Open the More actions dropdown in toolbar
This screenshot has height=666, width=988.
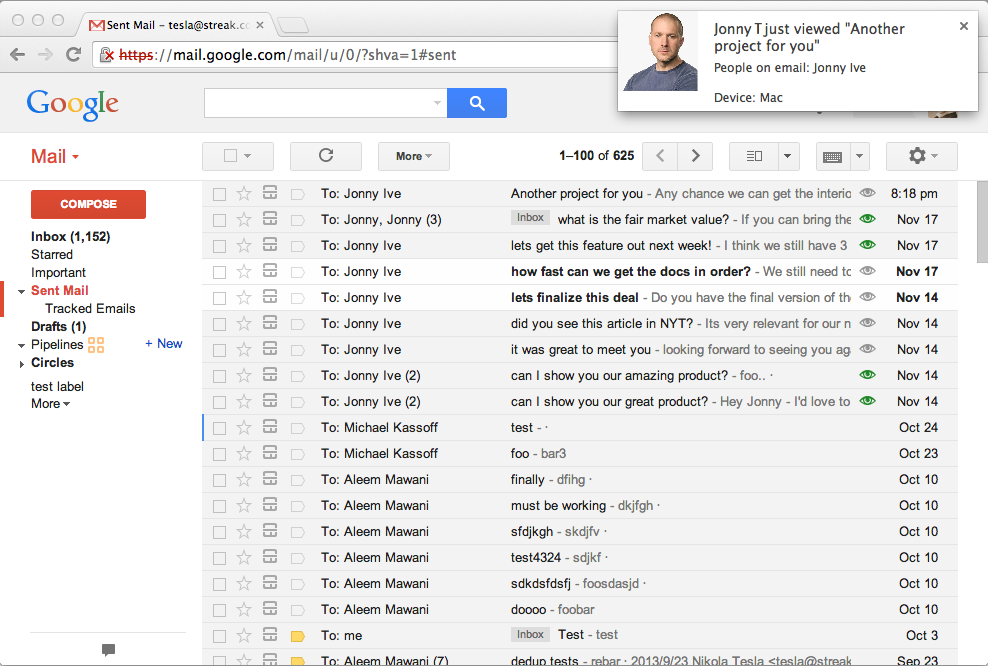click(x=413, y=156)
